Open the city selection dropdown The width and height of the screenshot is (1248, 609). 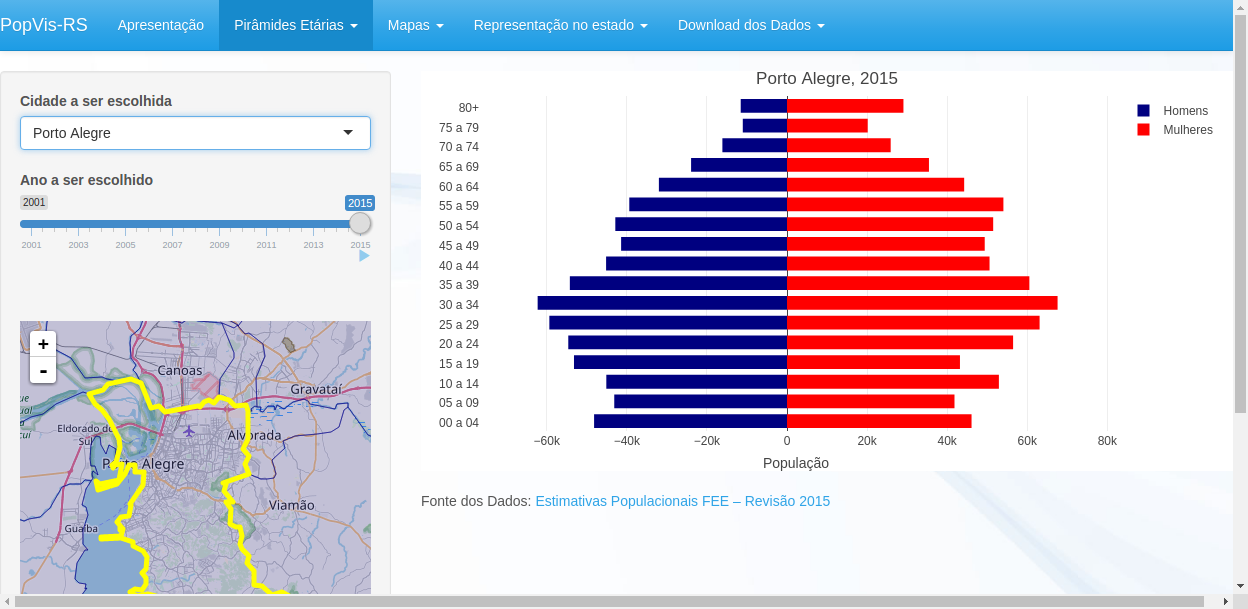(x=195, y=133)
